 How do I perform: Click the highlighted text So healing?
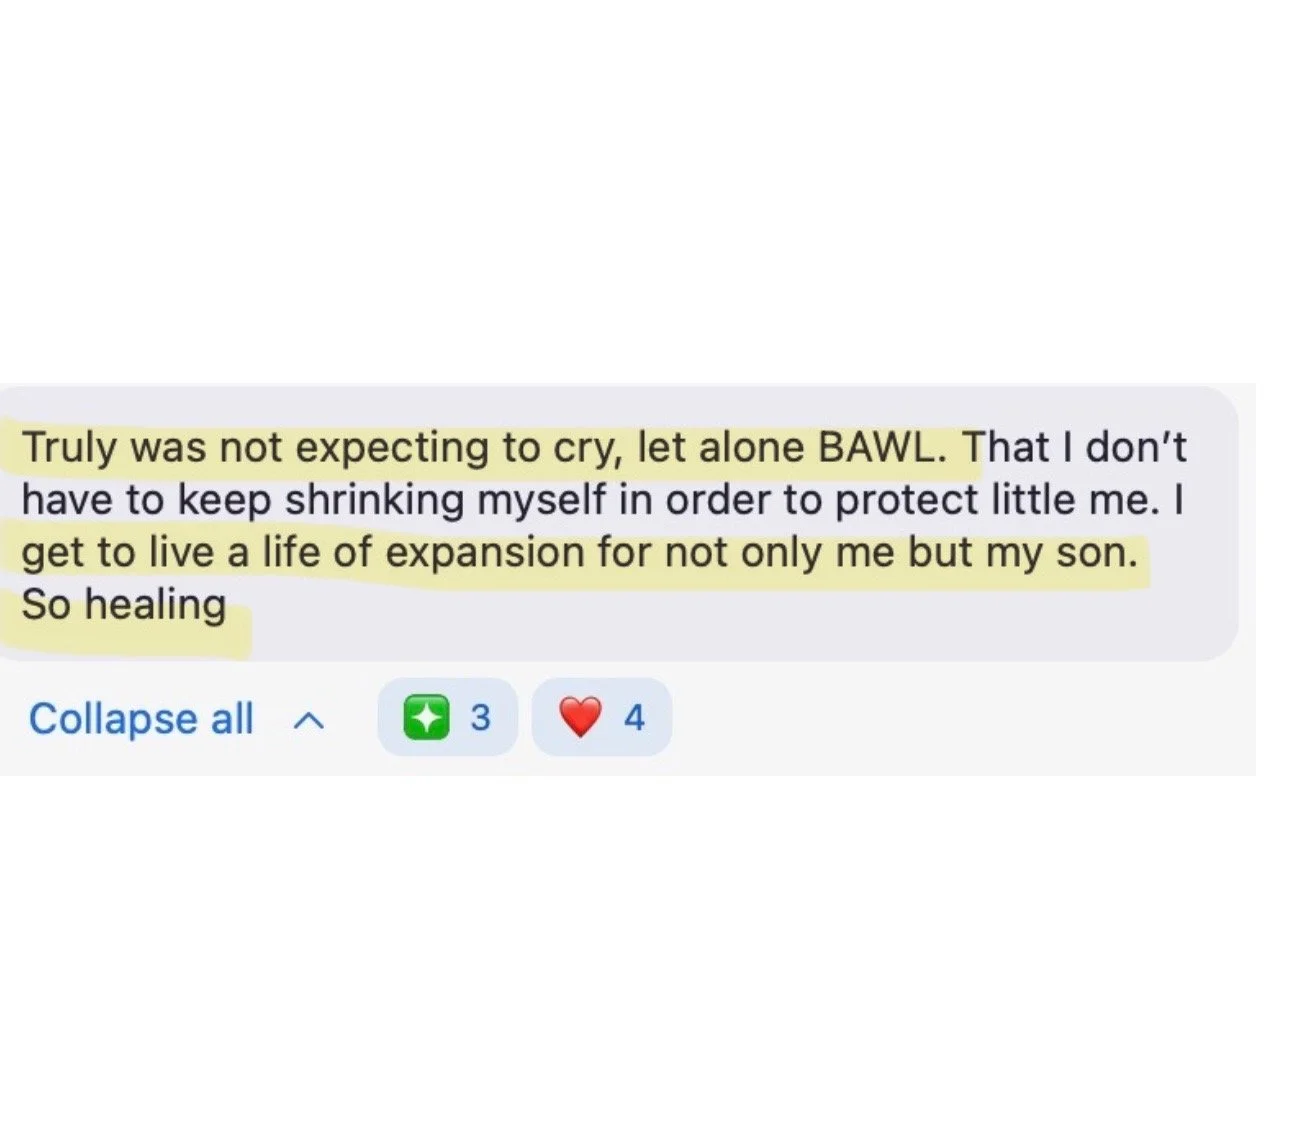(x=124, y=605)
